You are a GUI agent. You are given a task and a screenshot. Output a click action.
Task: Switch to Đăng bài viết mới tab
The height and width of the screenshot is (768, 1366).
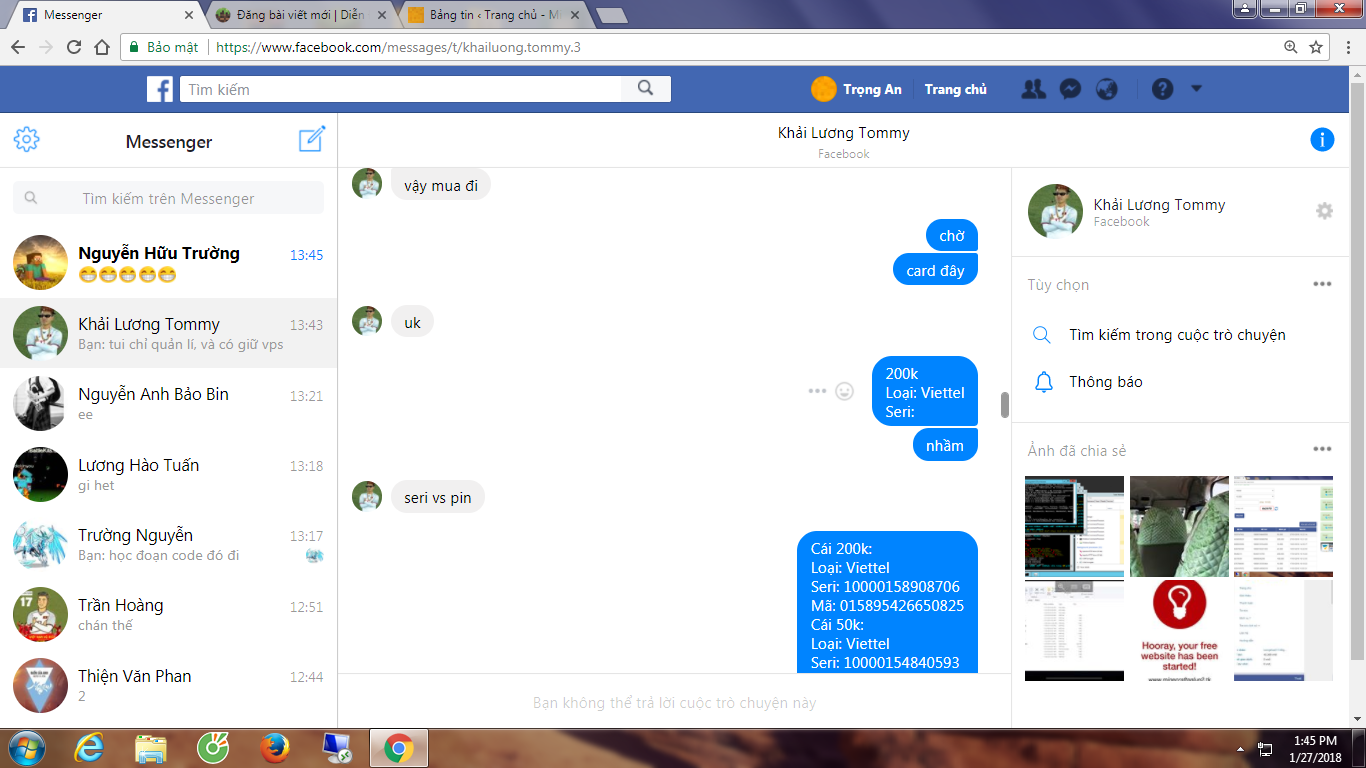300,15
